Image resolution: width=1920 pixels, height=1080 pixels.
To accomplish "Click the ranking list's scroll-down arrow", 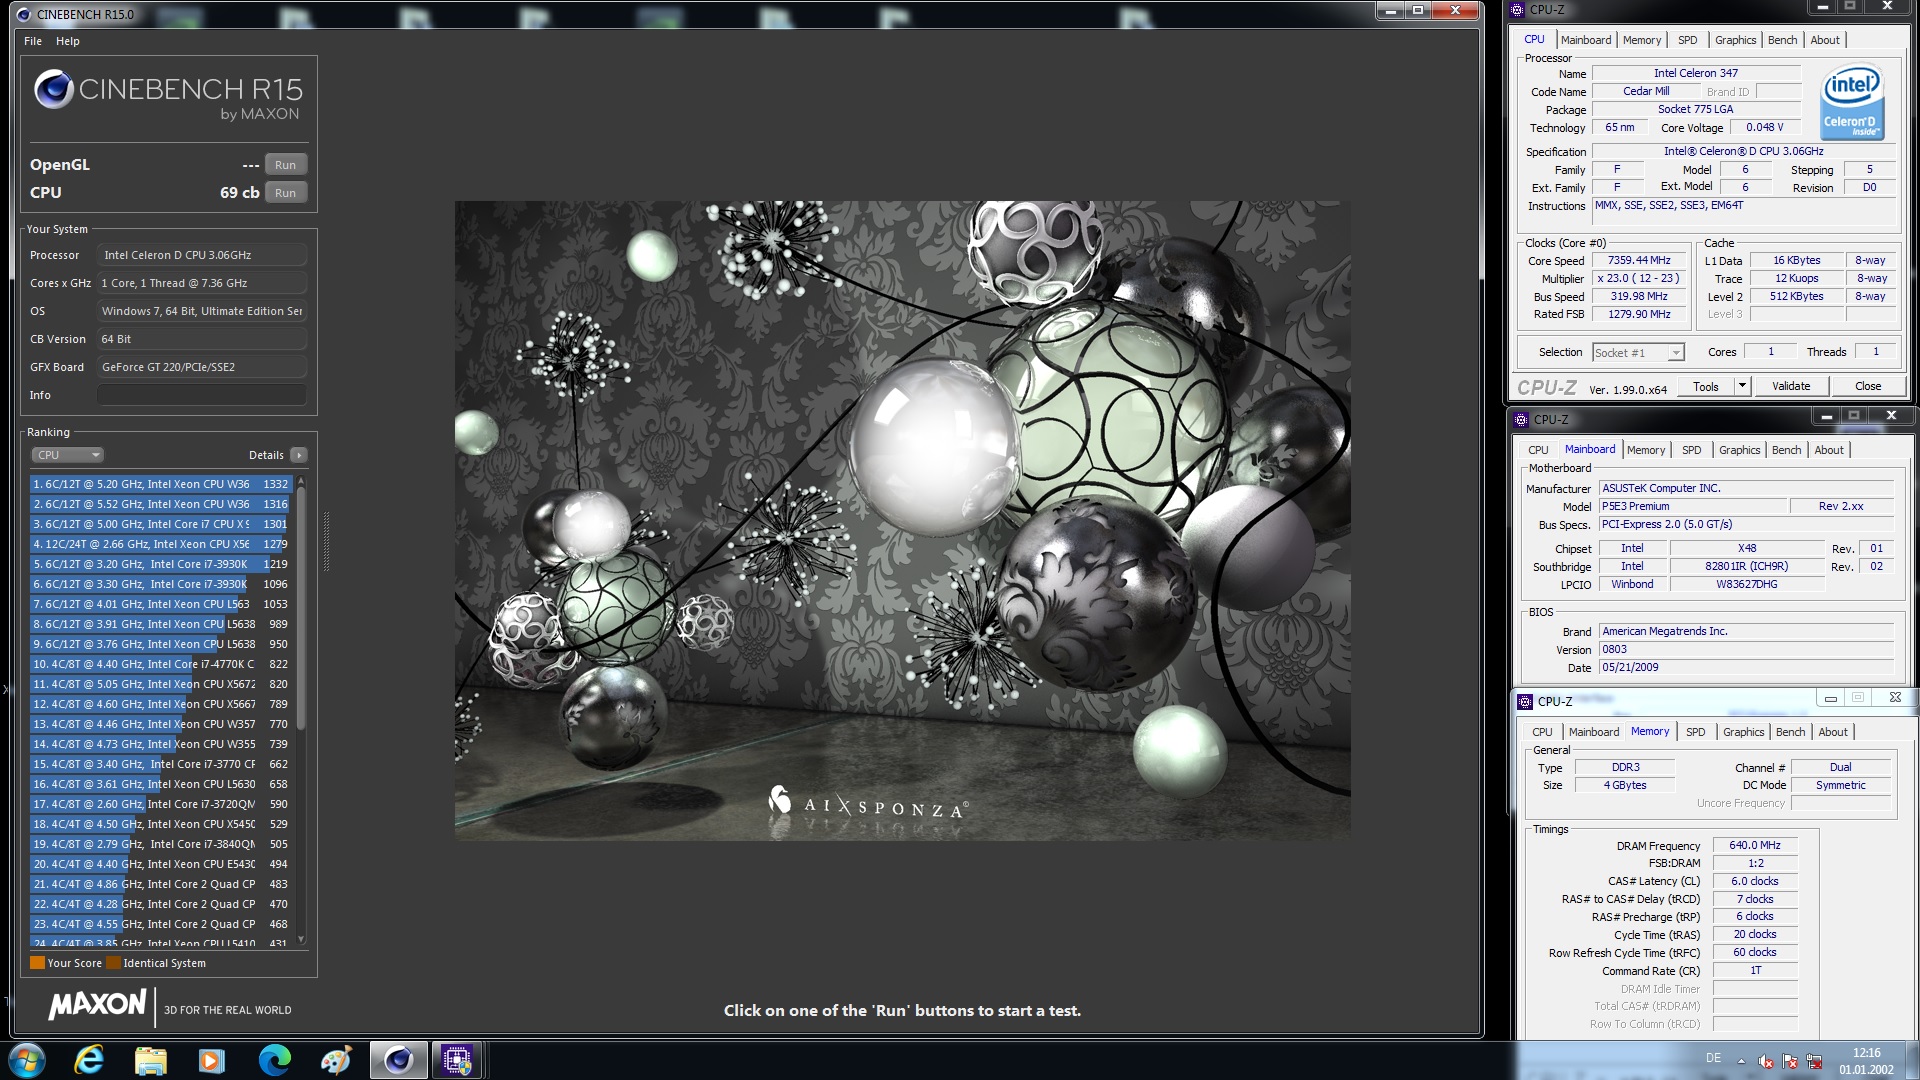I will [301, 939].
